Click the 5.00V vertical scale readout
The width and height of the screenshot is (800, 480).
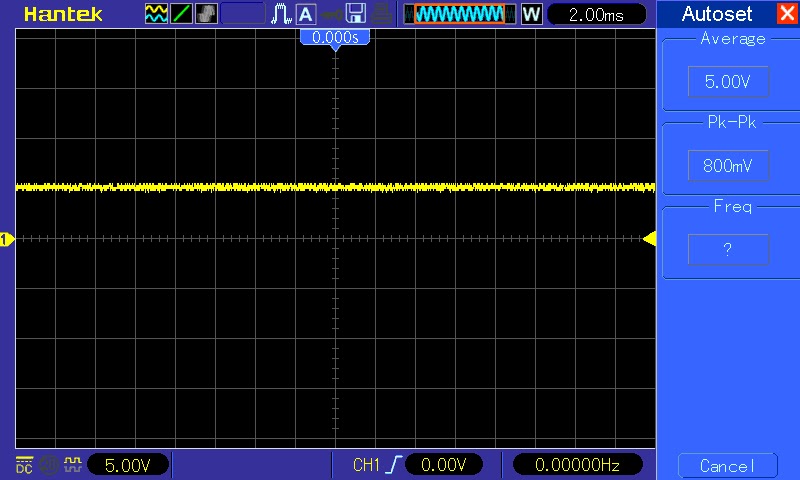(128, 465)
